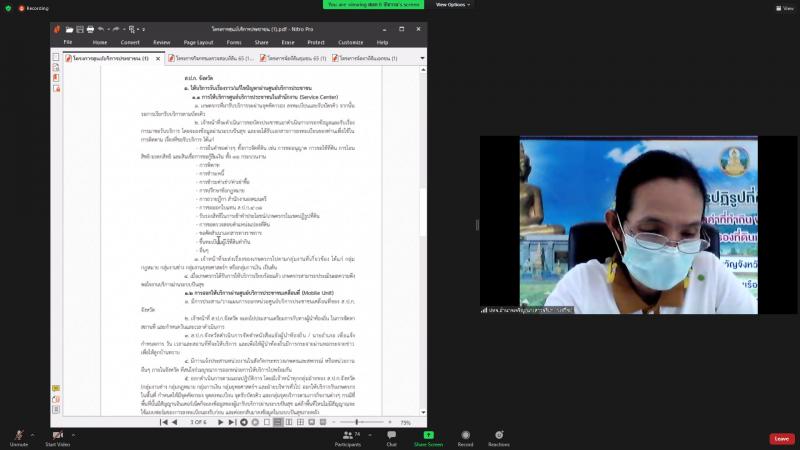Switch to the Page Layout ribbon tab
This screenshot has width=800, height=450.
(198, 42)
